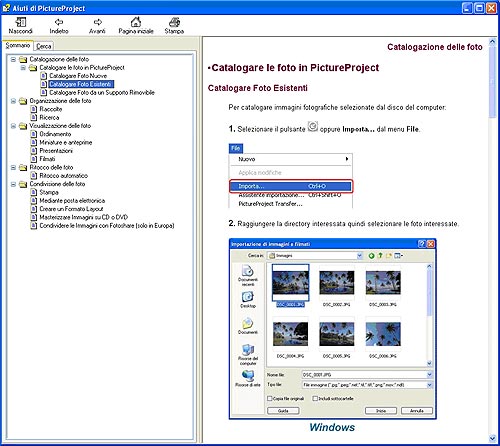The image size is (500, 446).
Task: Select the Importa... menu entry
Action: coord(291,186)
